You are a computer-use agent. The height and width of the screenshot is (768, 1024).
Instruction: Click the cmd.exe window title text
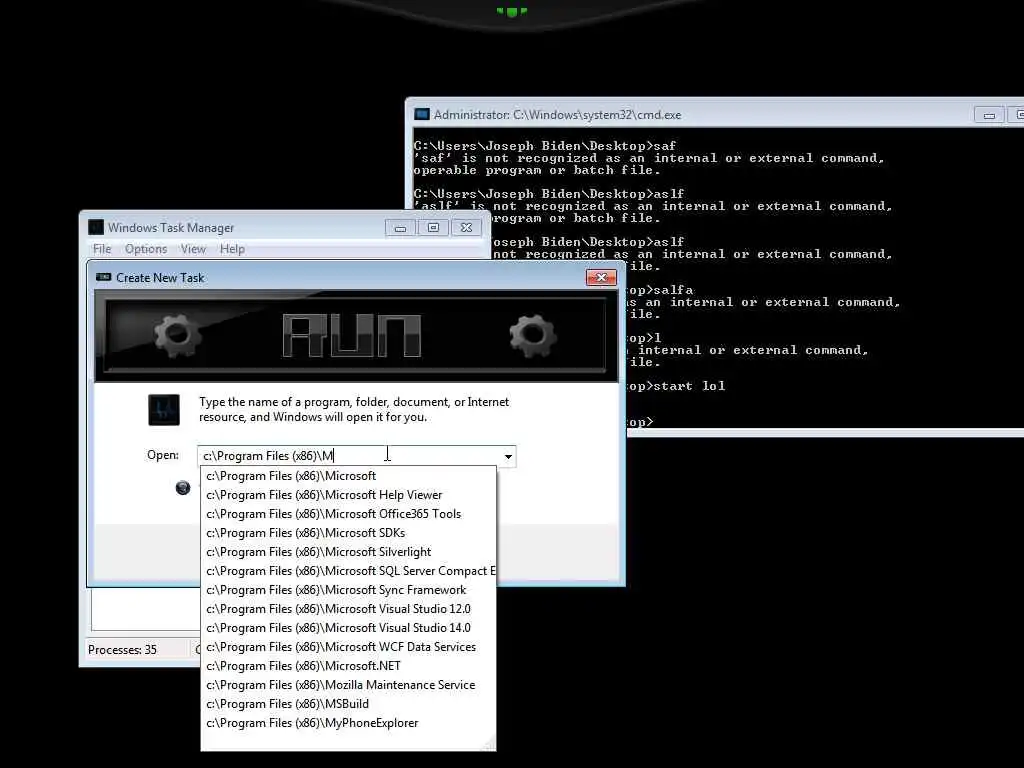coord(557,115)
